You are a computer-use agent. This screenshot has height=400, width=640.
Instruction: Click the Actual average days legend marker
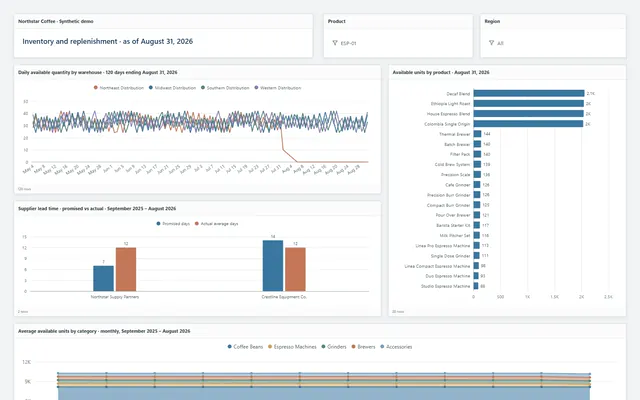point(197,224)
